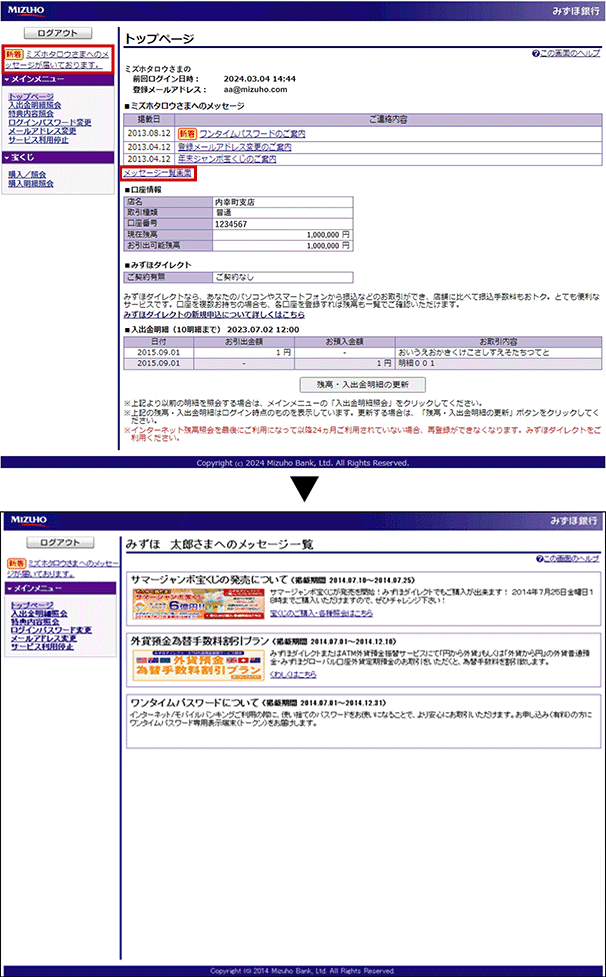This screenshot has width=606, height=977.
Task: Select メールアドレス変更 in the メッセージ一覧 screen menu
Action: (44, 638)
